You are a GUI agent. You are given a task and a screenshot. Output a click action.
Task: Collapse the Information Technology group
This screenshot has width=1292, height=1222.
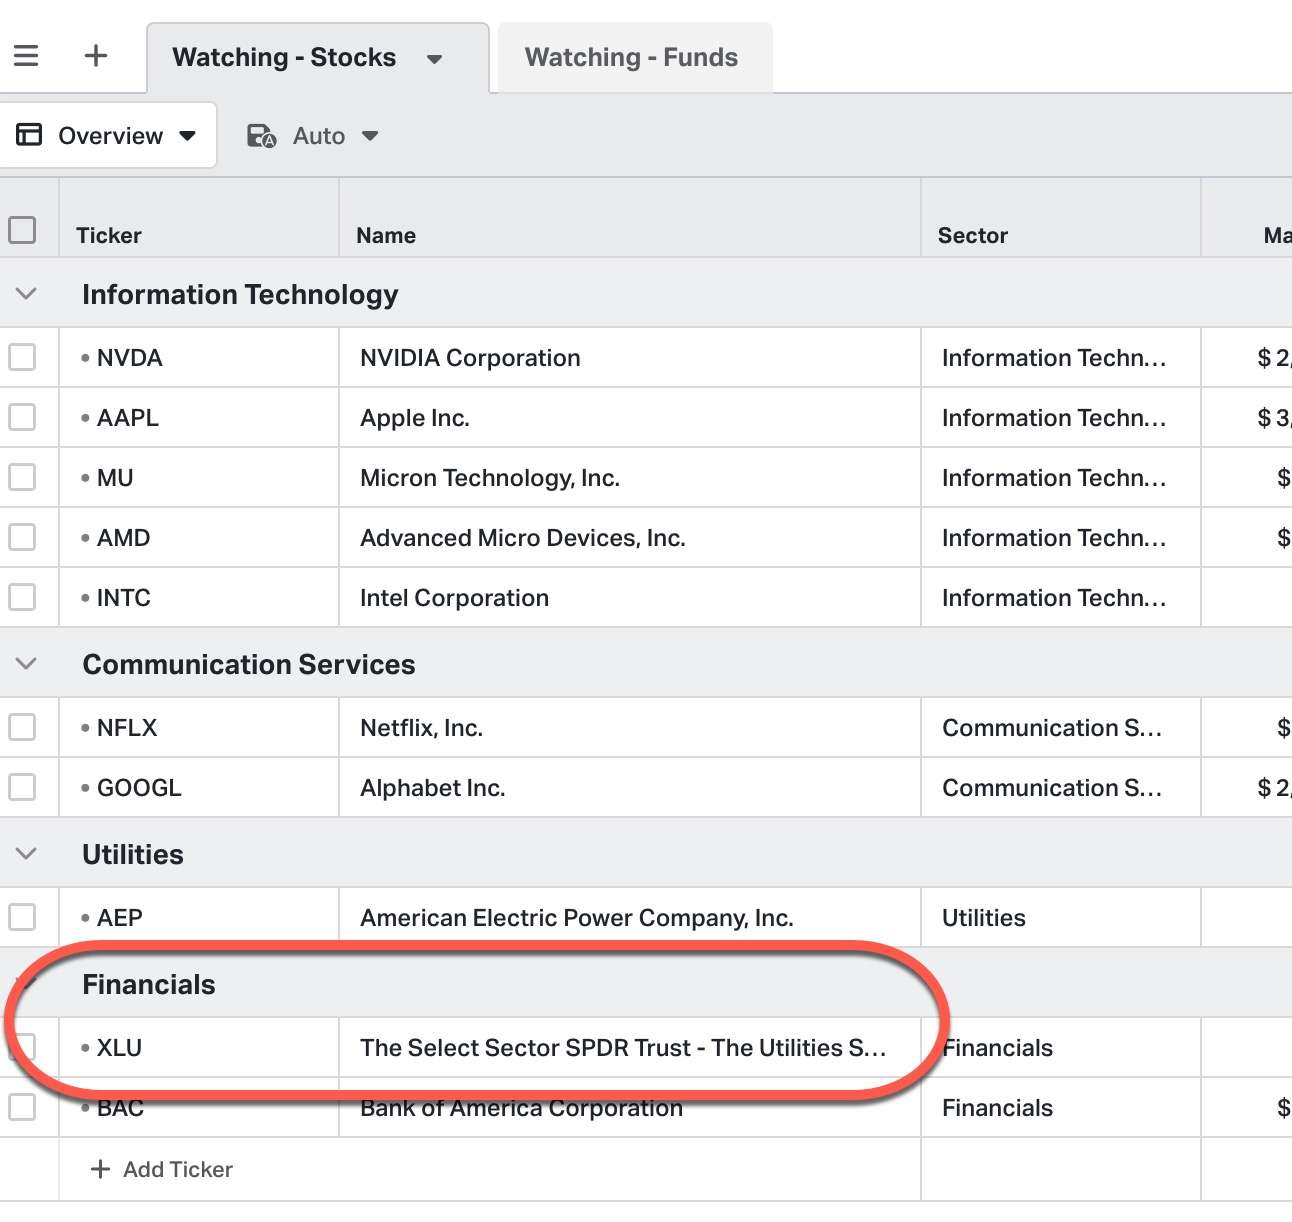pyautogui.click(x=27, y=294)
